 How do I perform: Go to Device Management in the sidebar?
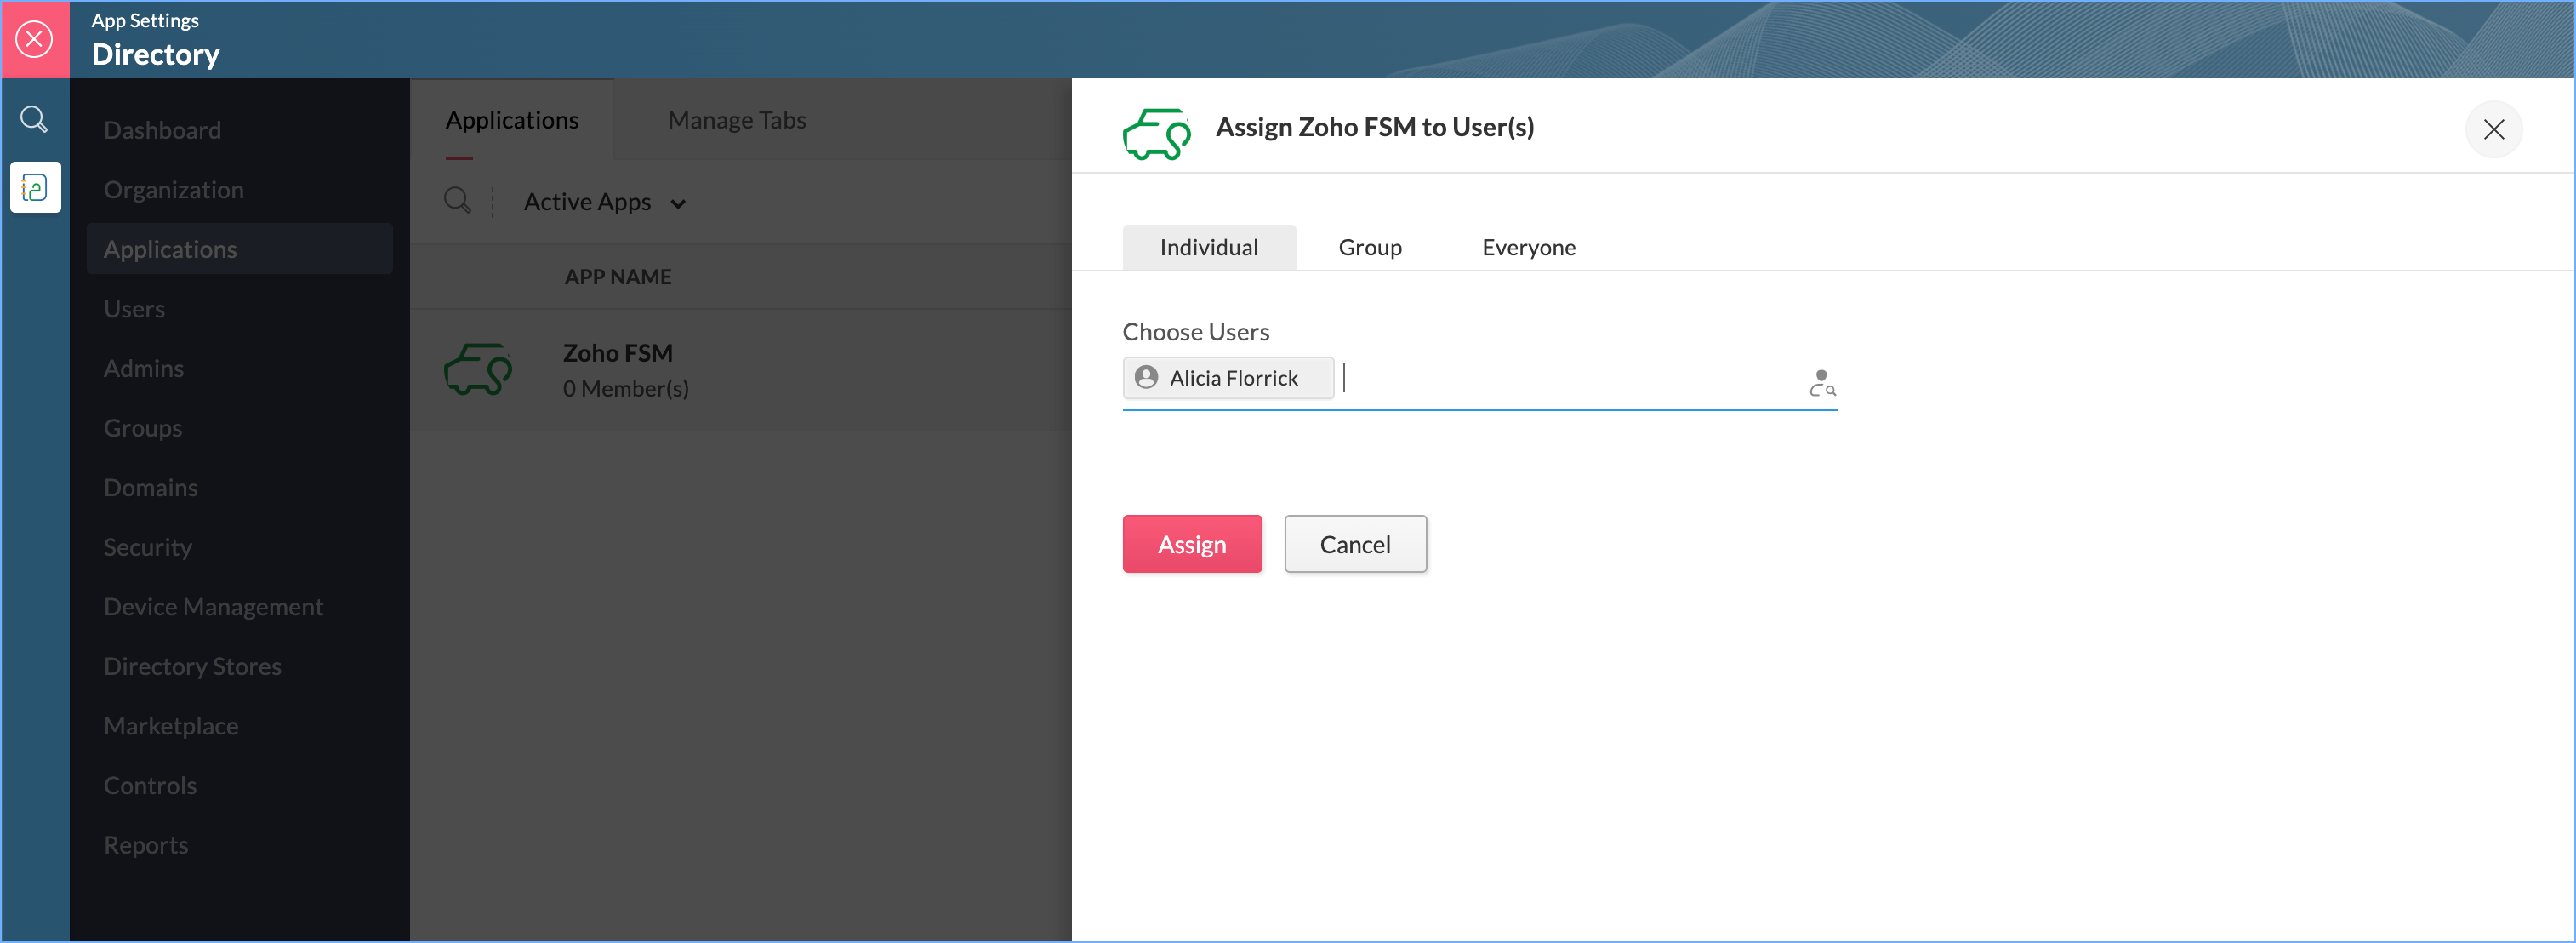213,607
